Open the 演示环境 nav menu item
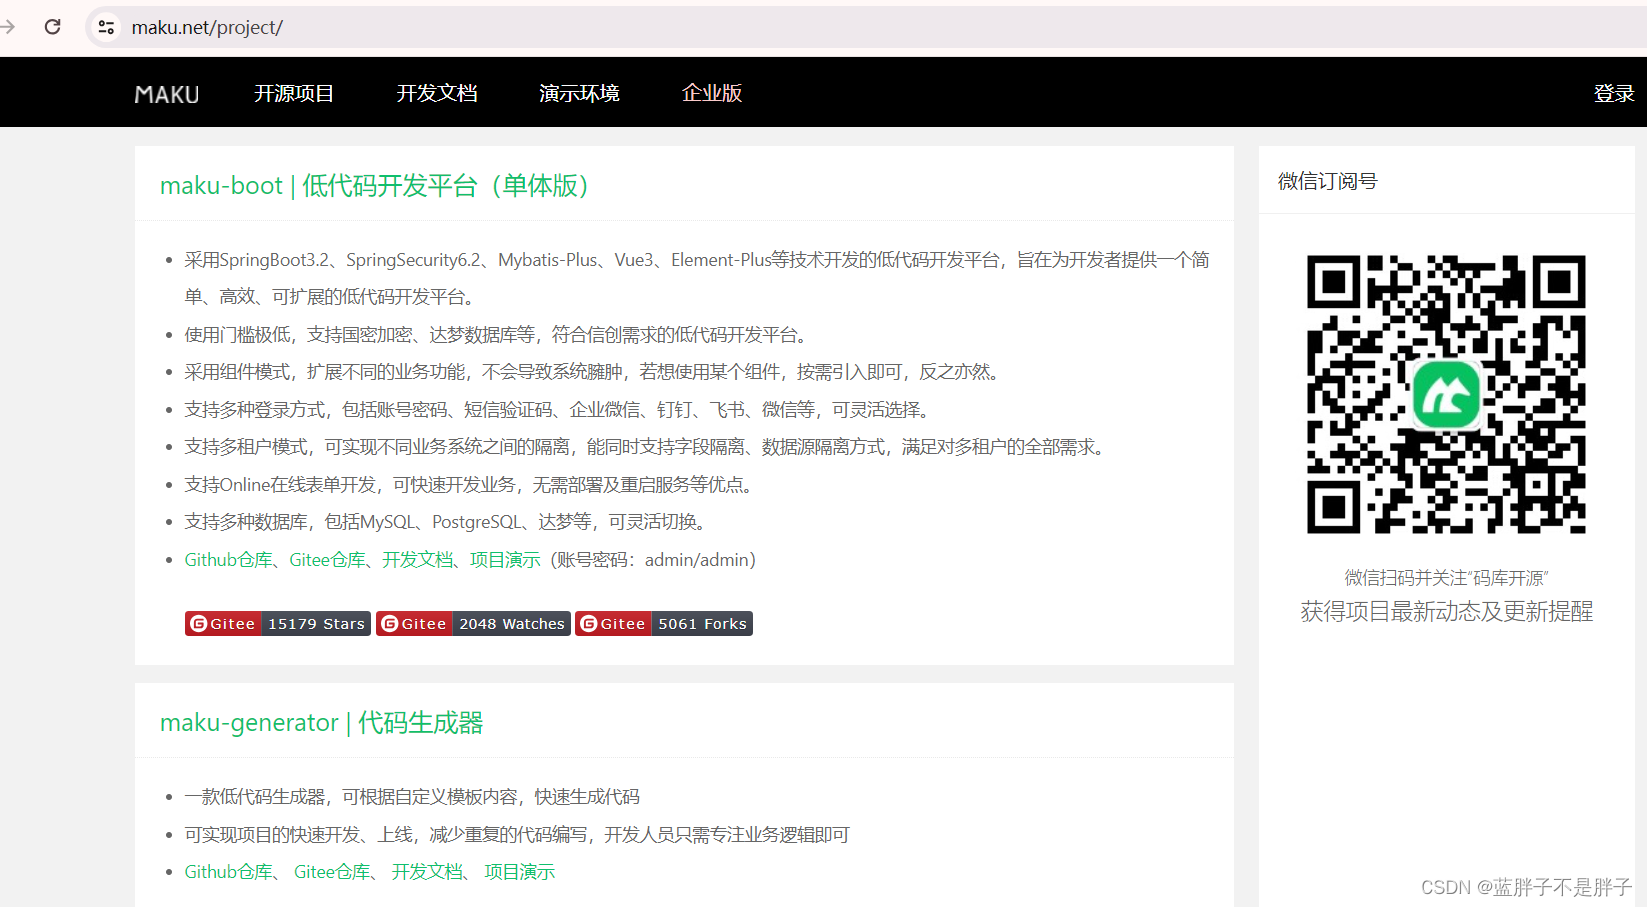The width and height of the screenshot is (1647, 907). click(x=579, y=93)
